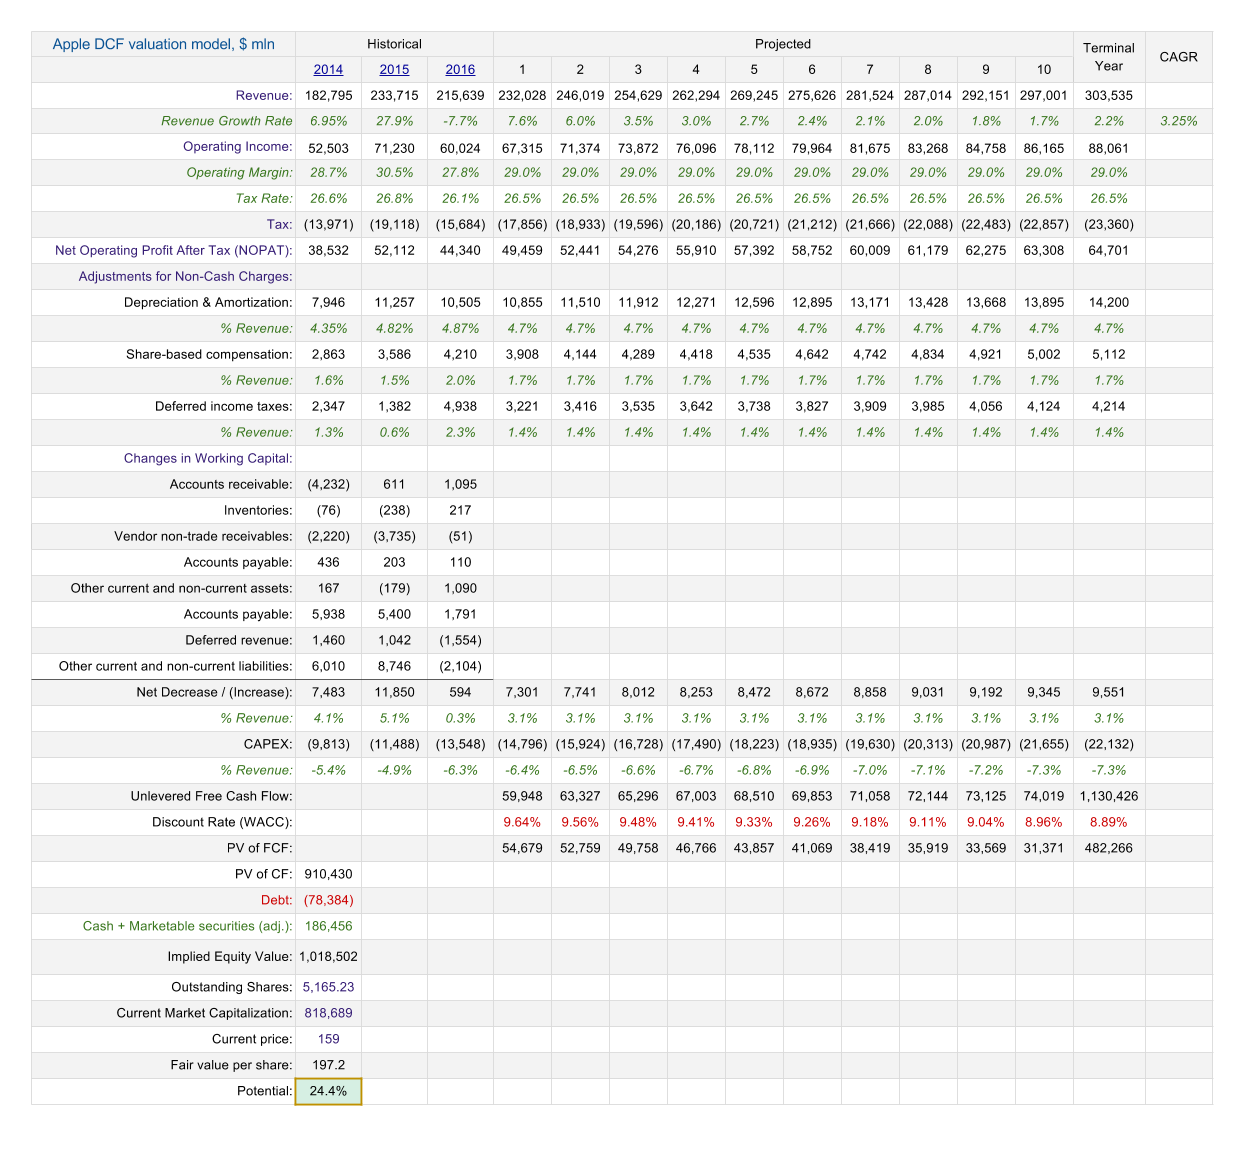
Task: Select the Terminal Year column header
Action: (x=1108, y=57)
